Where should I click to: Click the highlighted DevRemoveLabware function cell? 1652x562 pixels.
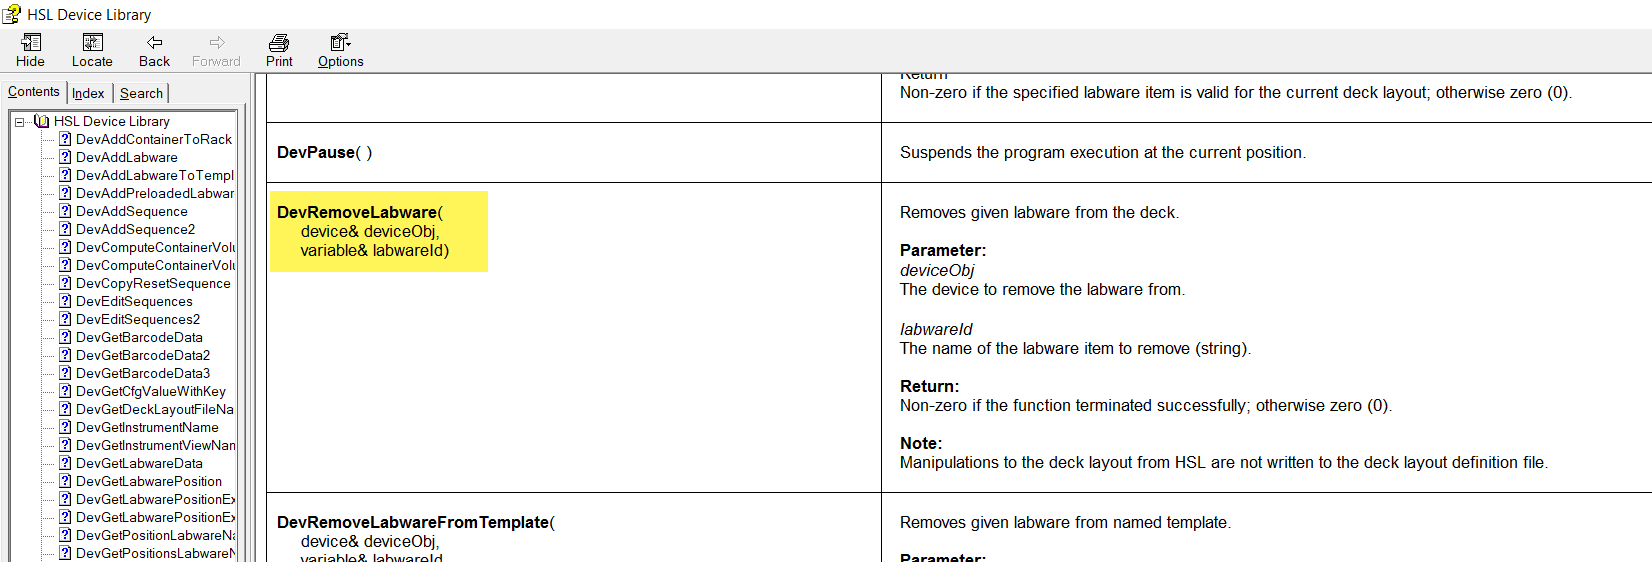[x=379, y=231]
